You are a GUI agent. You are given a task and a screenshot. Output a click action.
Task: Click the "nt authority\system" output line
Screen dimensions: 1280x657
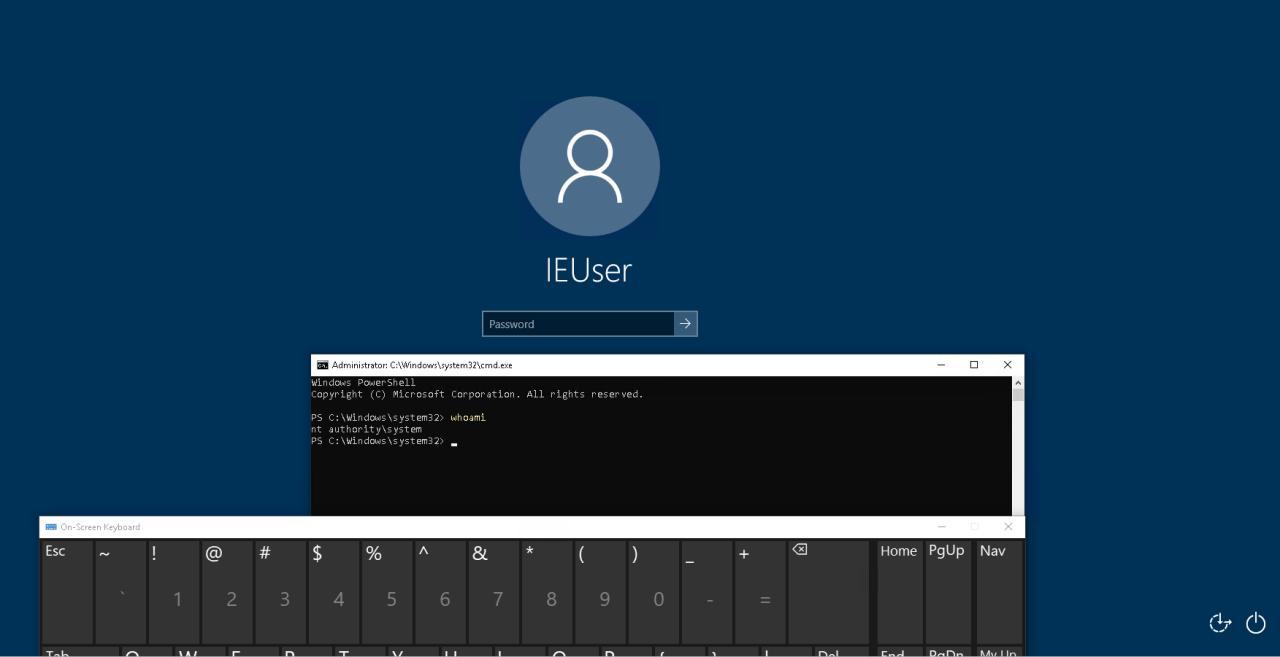click(x=366, y=429)
